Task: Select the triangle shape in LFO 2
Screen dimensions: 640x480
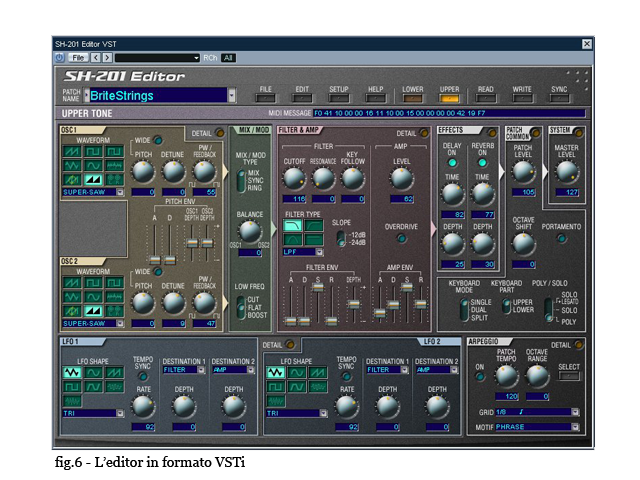Action: point(276,373)
